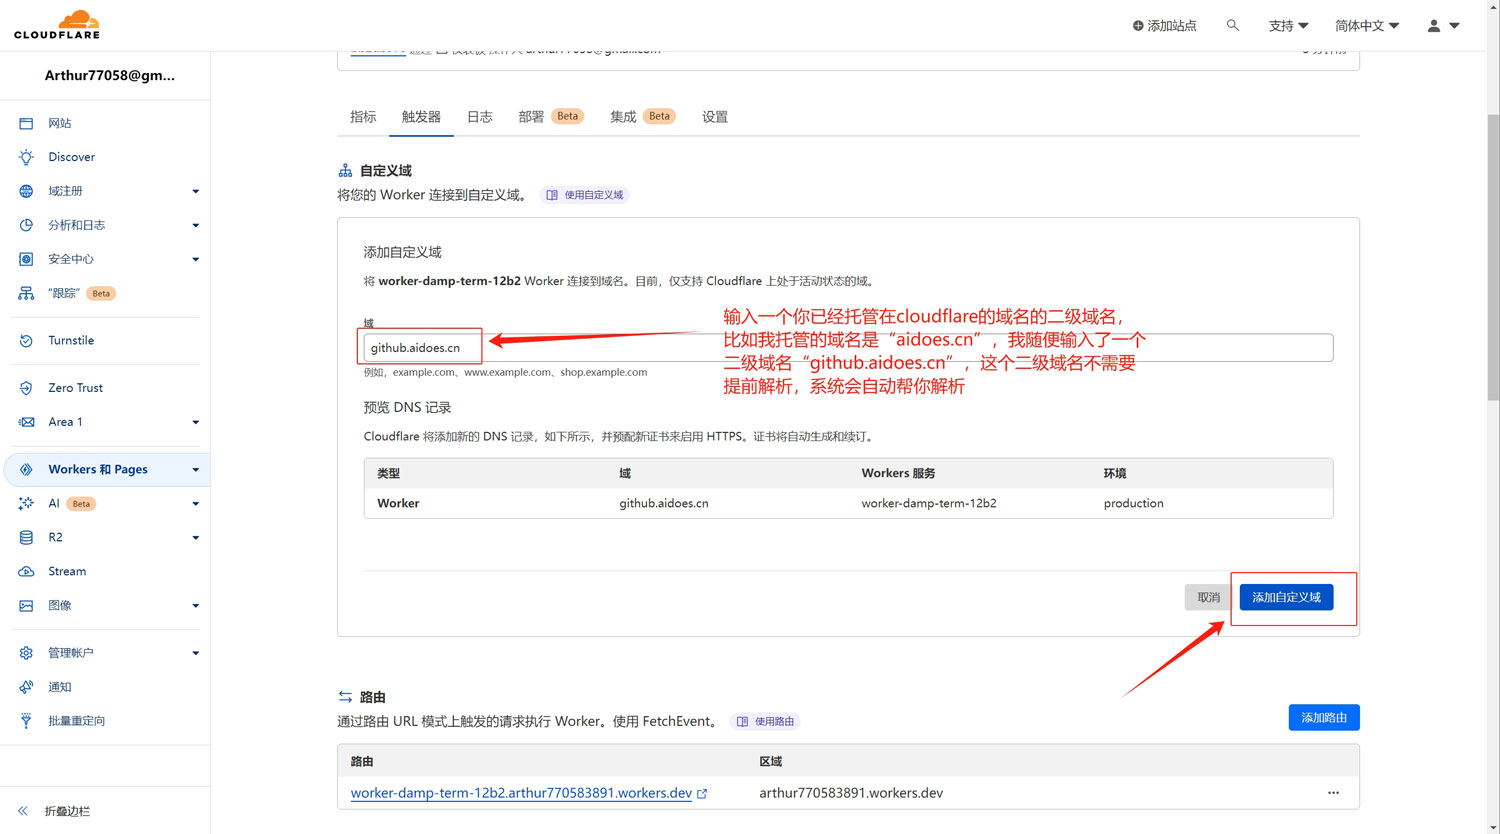Screen dimensions: 1500x834
Task: Click worker-damp-term-12b2 Workers 服务 cell
Action: pos(929,503)
